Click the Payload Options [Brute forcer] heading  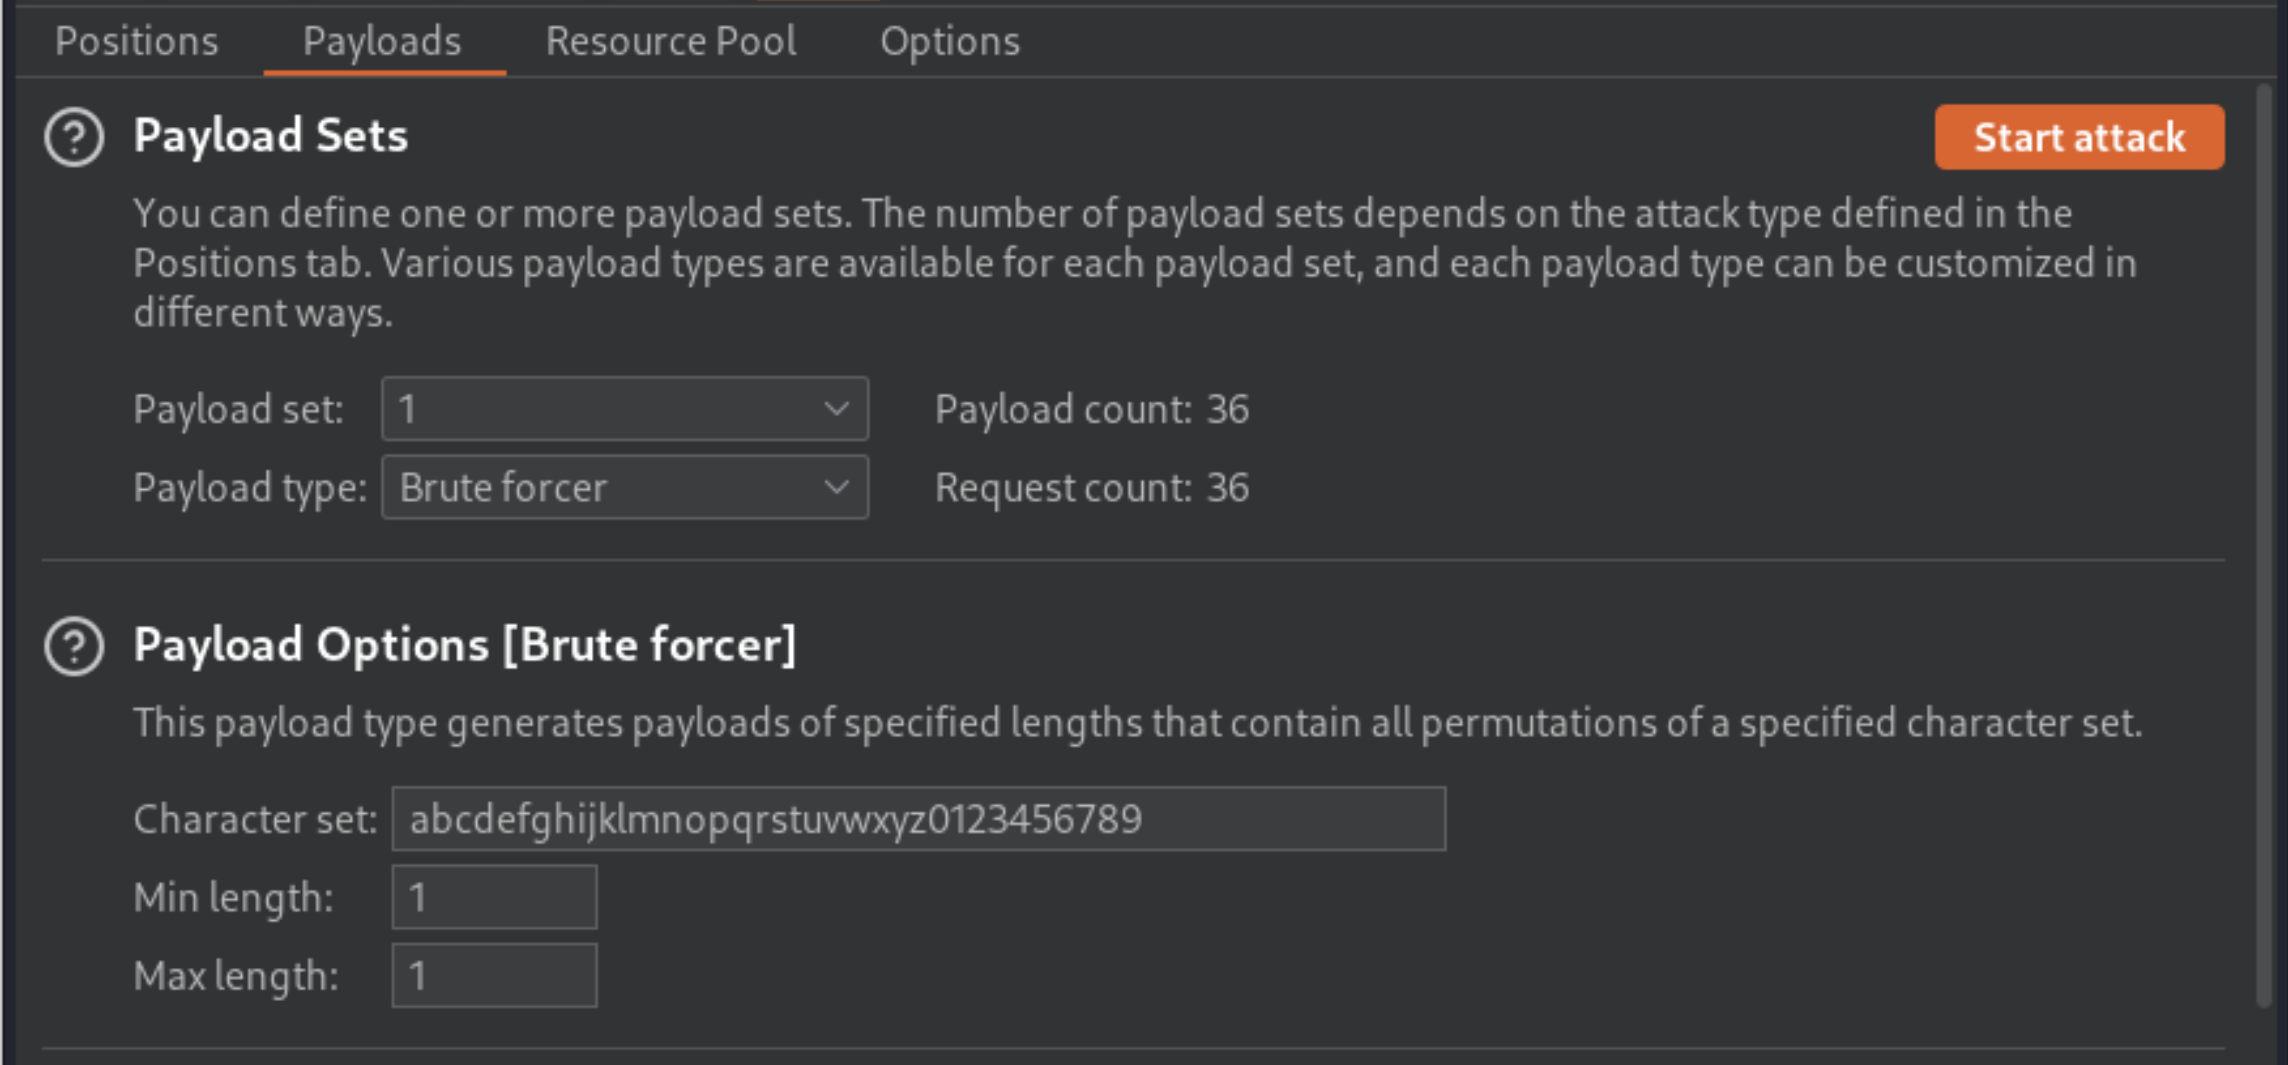(465, 645)
